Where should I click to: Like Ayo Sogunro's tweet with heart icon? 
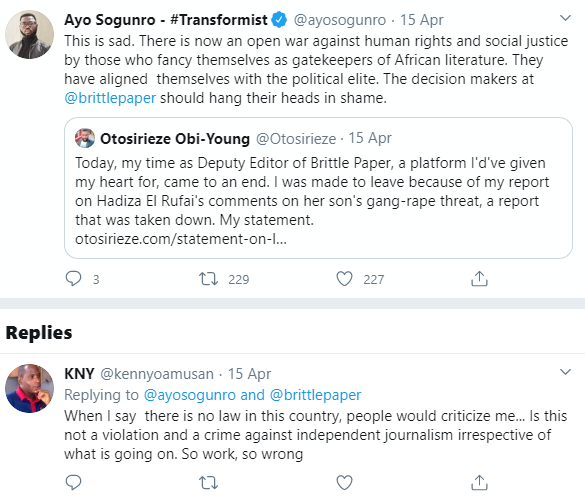[x=344, y=279]
